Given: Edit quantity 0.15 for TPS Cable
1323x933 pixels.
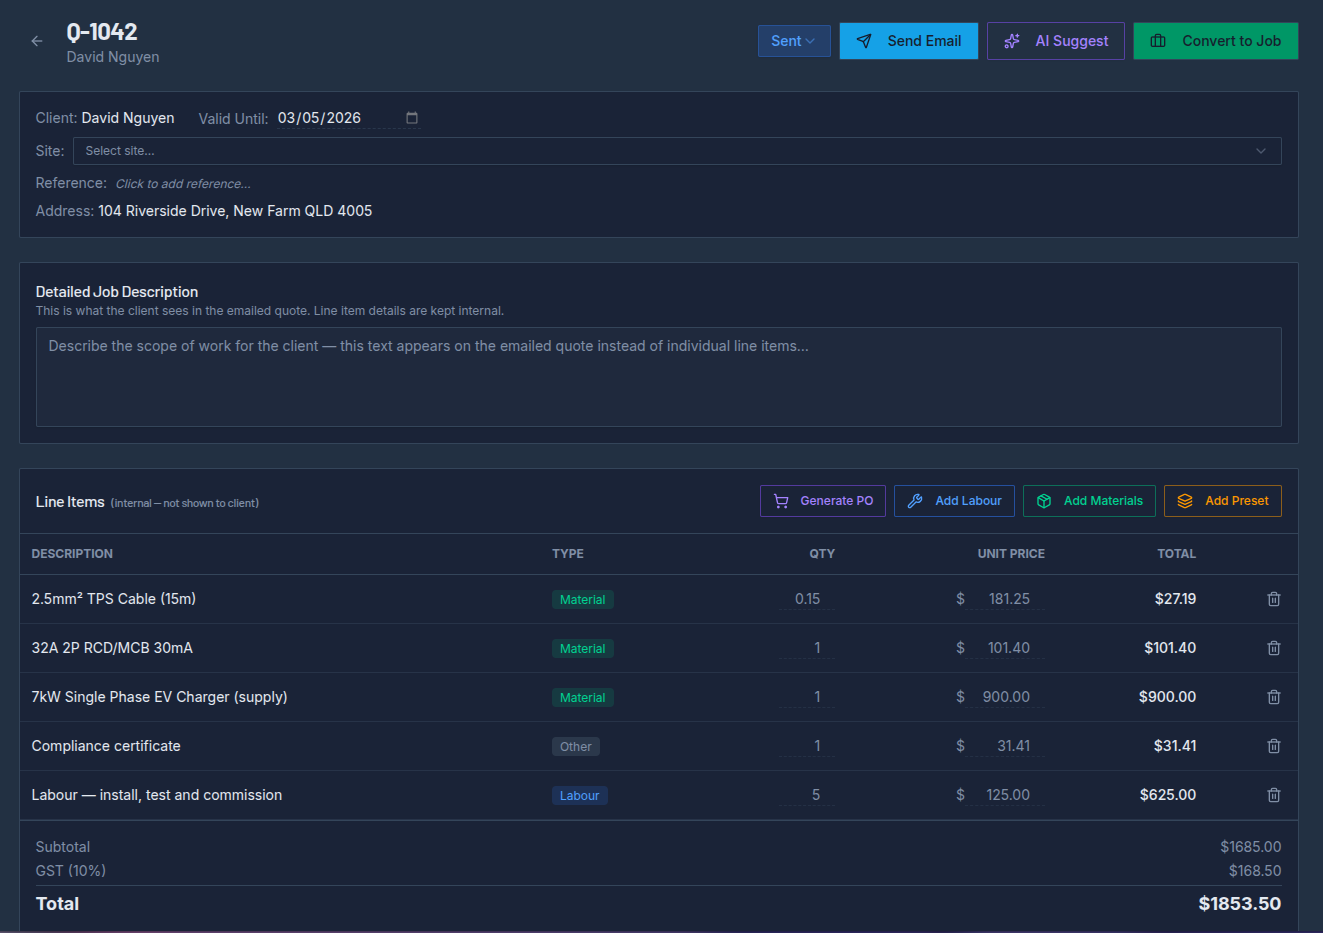Looking at the screenshot, I should pos(807,599).
